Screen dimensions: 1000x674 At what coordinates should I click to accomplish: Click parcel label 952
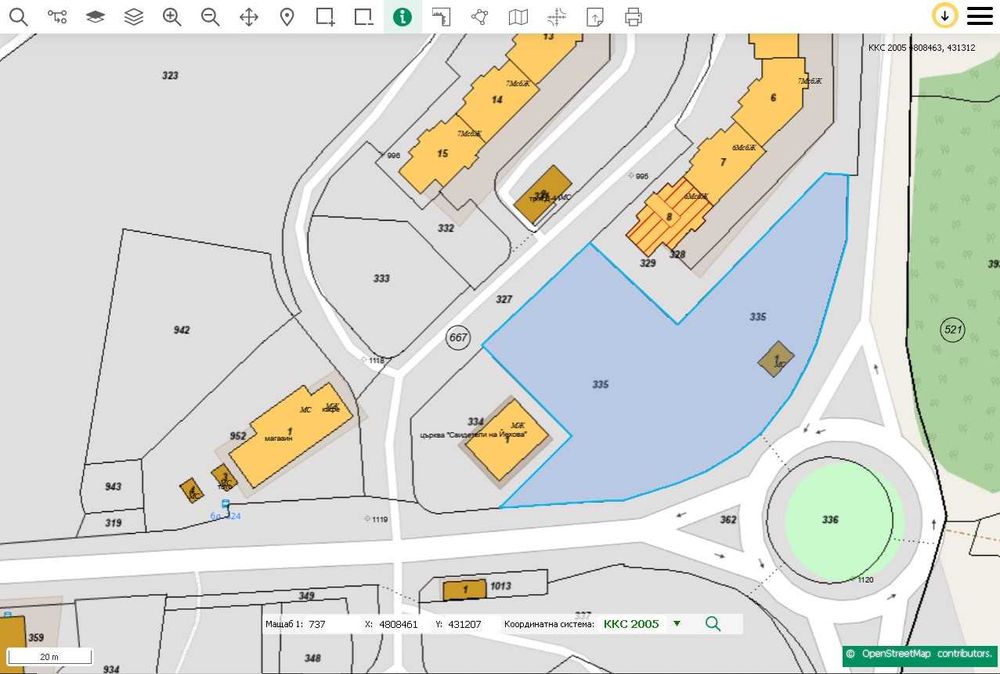238,436
